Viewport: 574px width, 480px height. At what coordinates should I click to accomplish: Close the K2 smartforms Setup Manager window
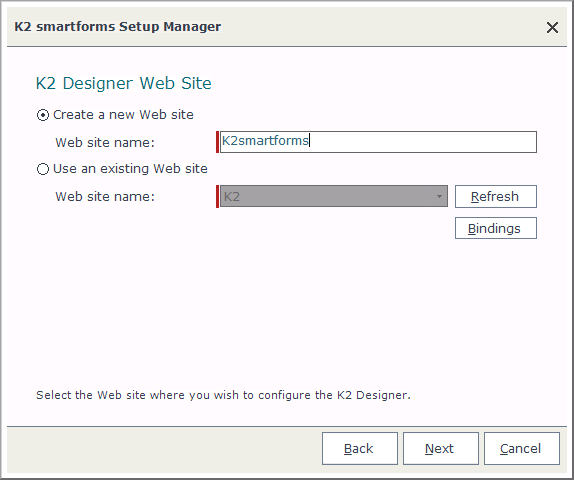552,27
